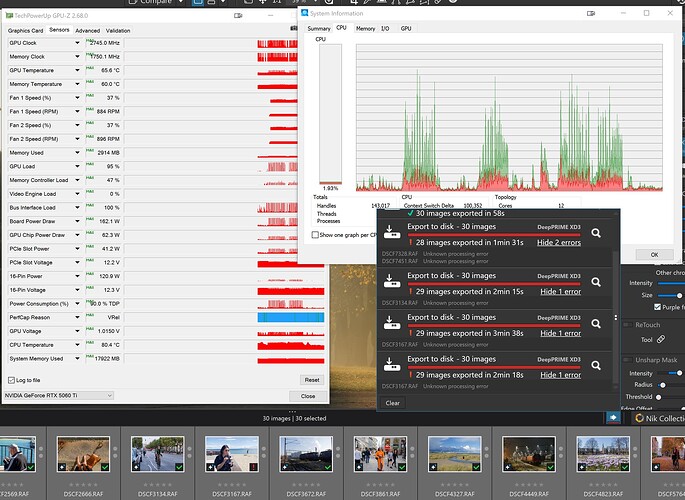The height and width of the screenshot is (500, 685).
Task: Open the NVIDIA GeForce RTX 5060 Ti selector
Action: [x=60, y=395]
